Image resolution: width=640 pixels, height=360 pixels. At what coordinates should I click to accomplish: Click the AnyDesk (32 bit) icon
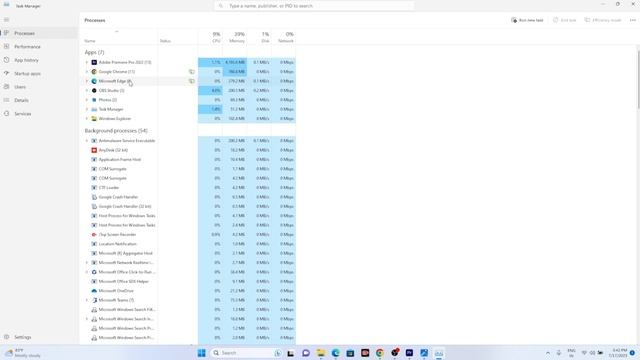tap(94, 150)
